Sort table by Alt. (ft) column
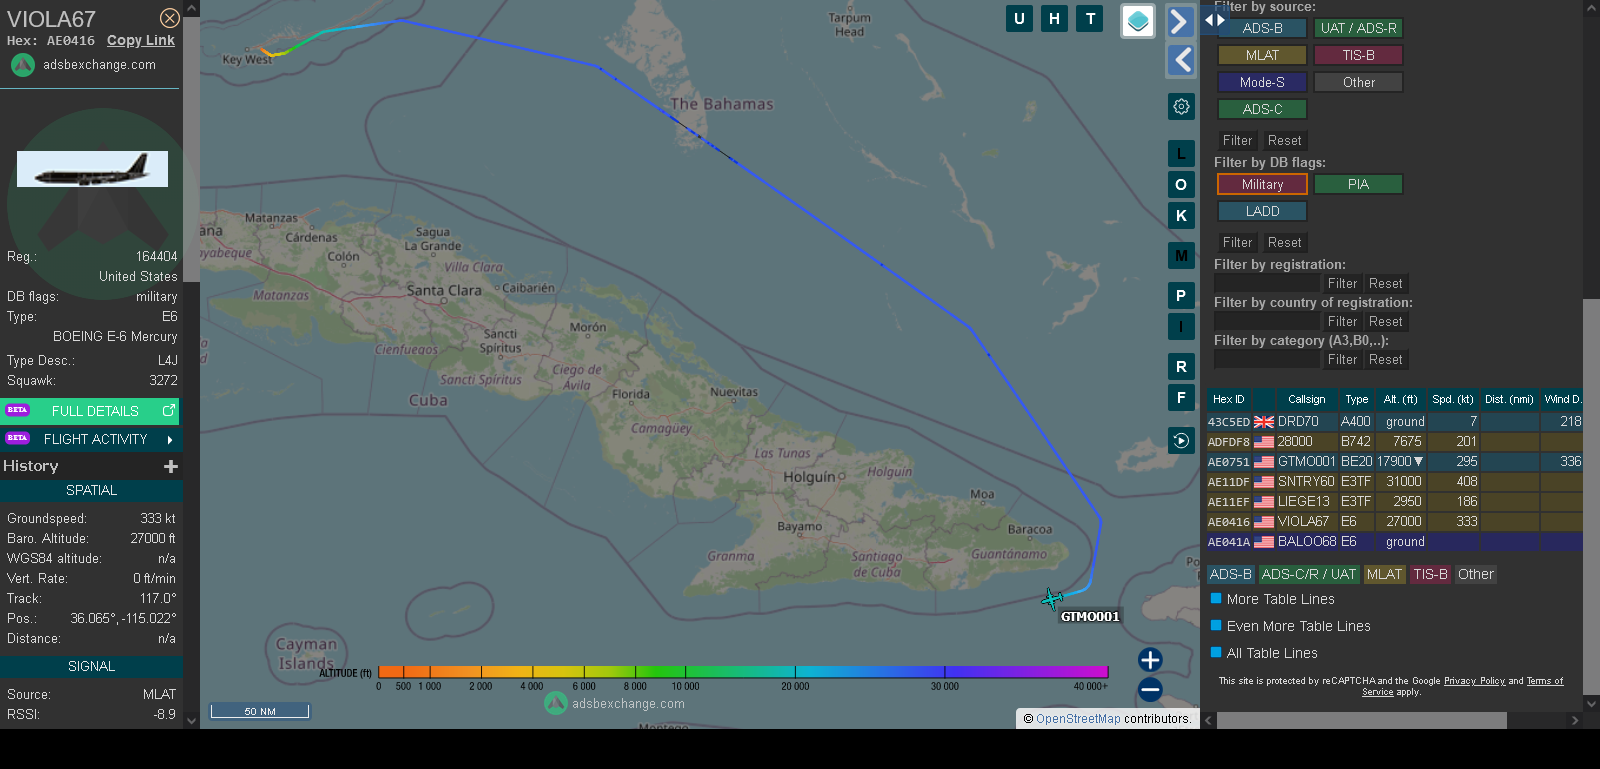Viewport: 1600px width, 769px height. 1400,399
